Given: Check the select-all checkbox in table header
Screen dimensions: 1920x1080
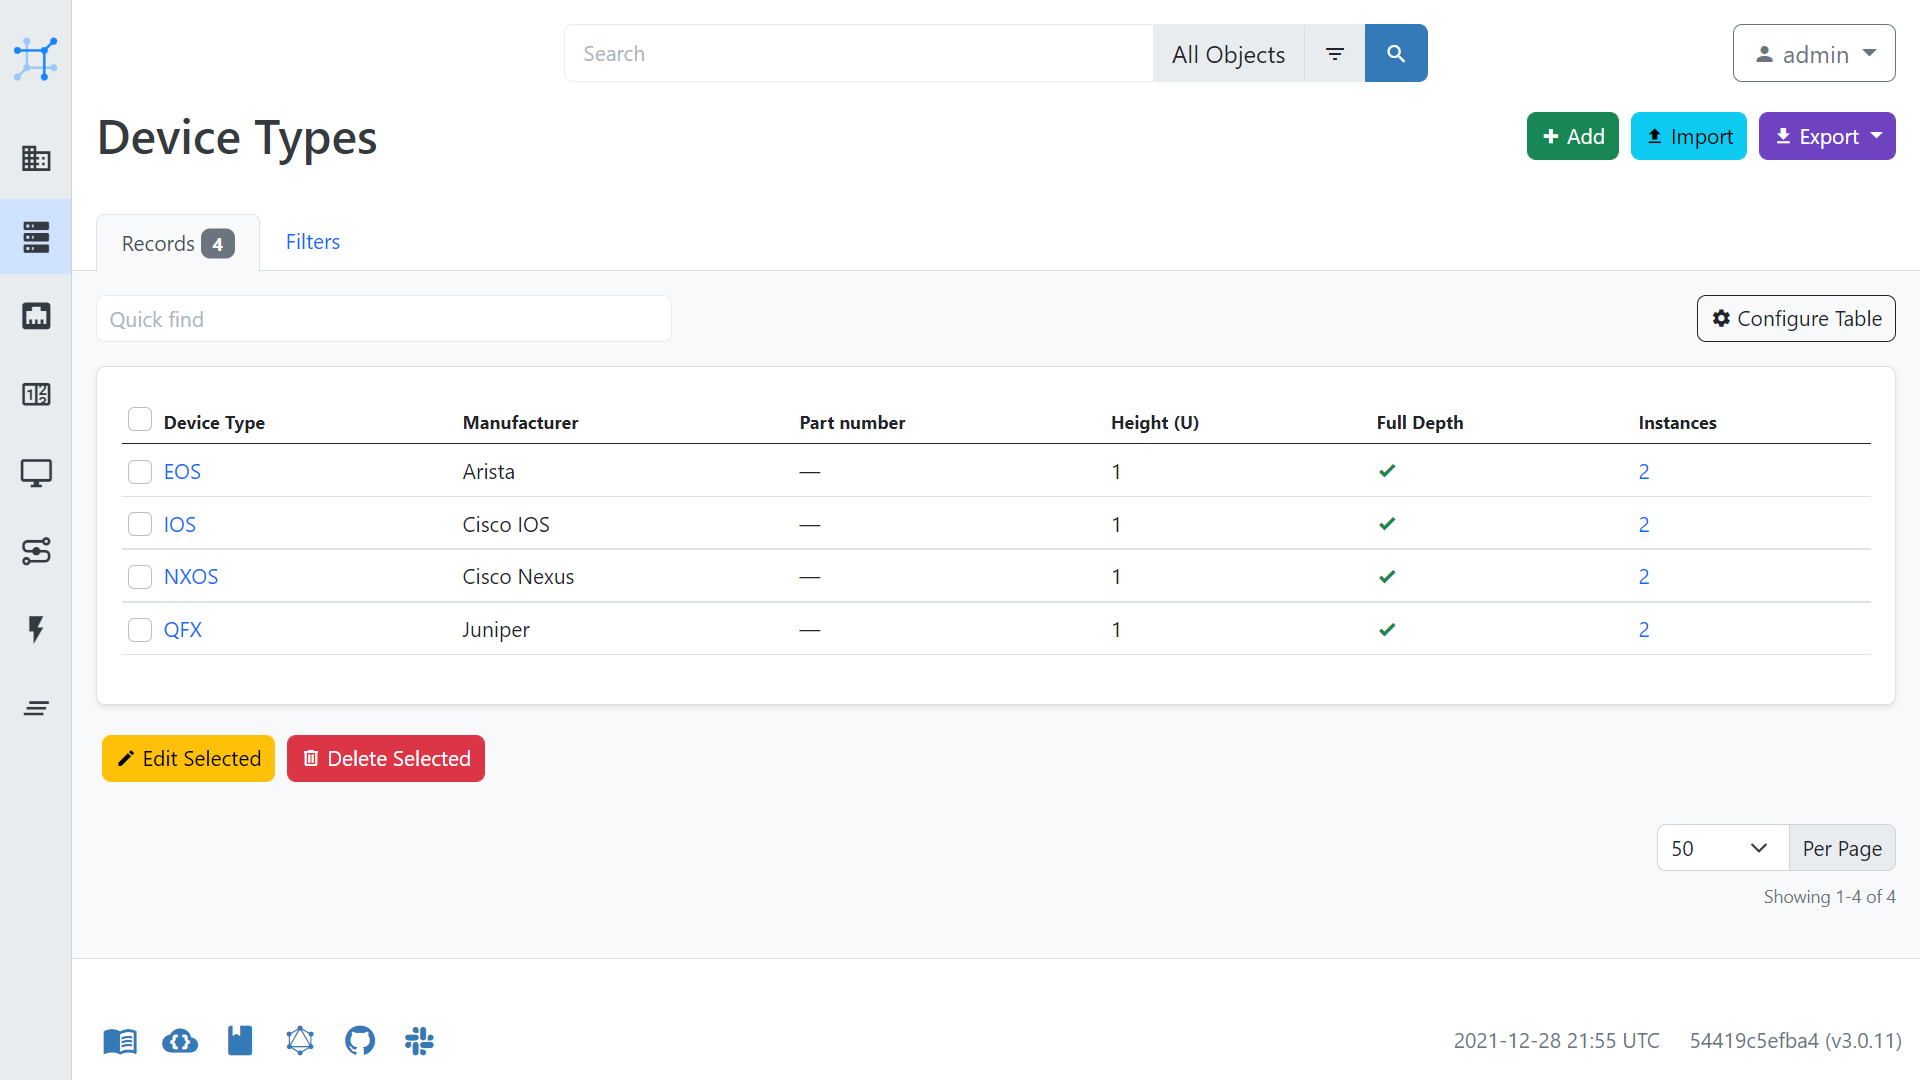Looking at the screenshot, I should 139,418.
